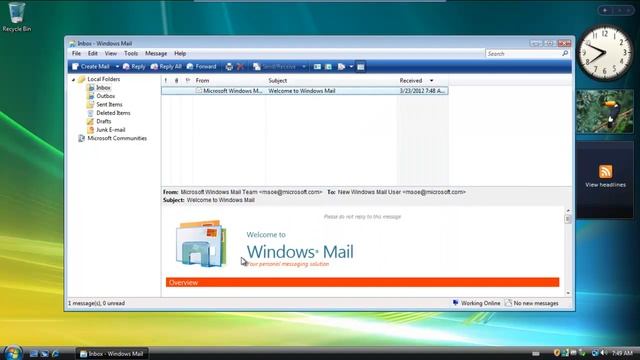Image resolution: width=640 pixels, height=360 pixels.
Task: Open the View menu
Action: [x=111, y=53]
